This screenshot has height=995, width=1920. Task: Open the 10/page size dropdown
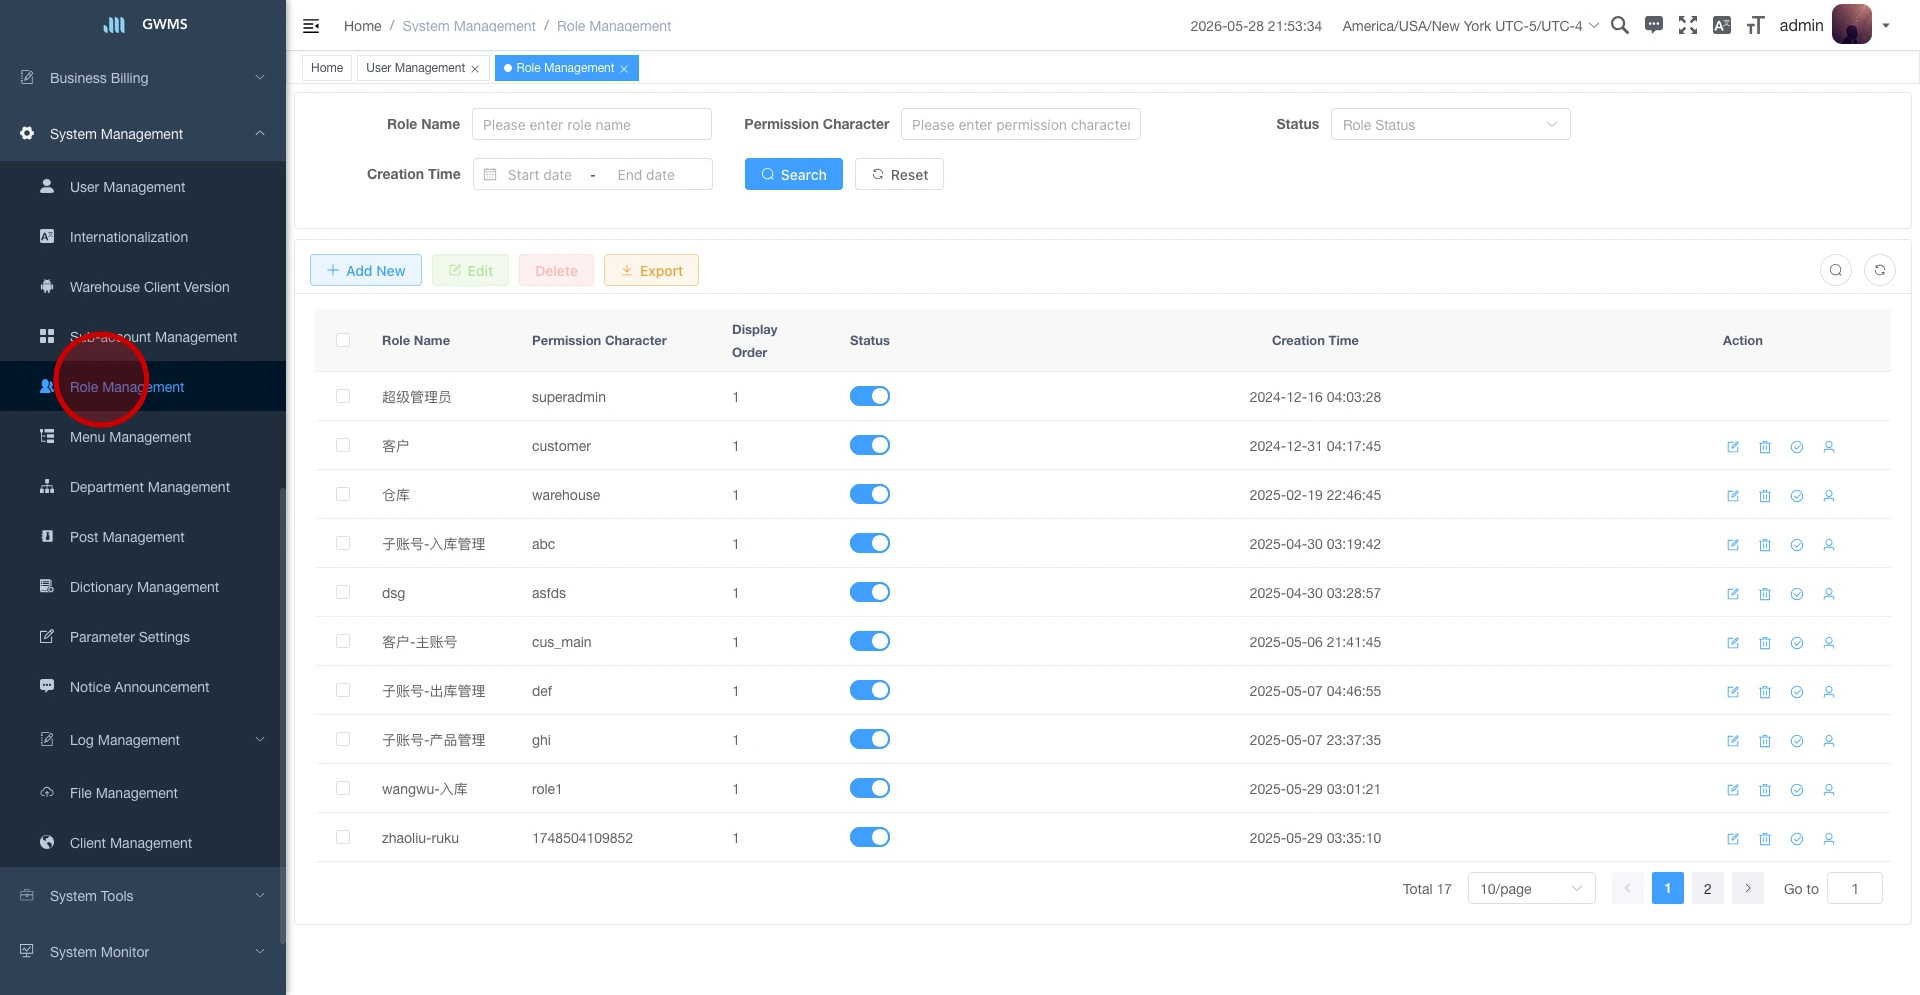1531,888
